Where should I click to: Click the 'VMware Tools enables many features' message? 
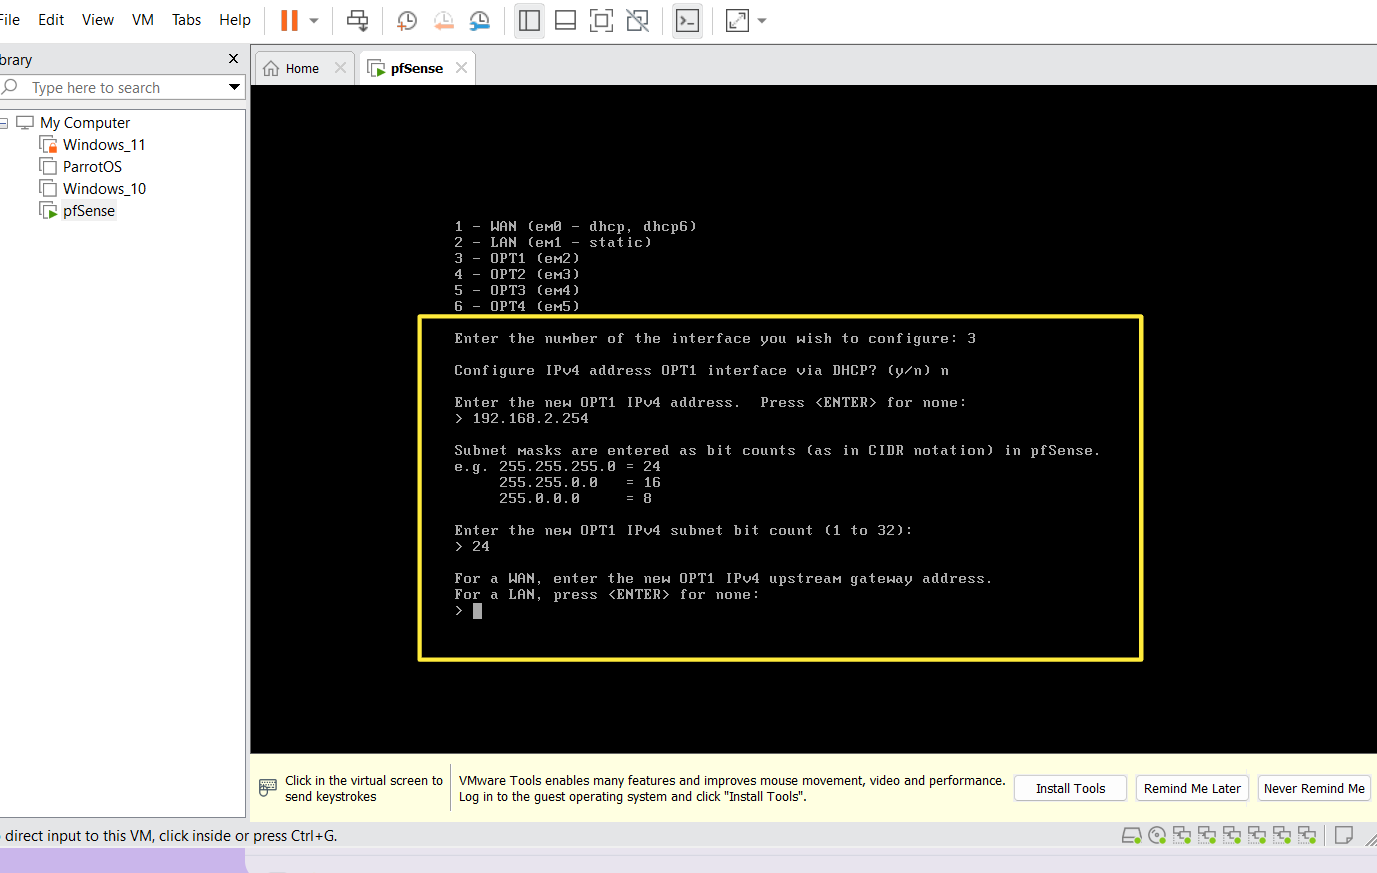tap(732, 788)
